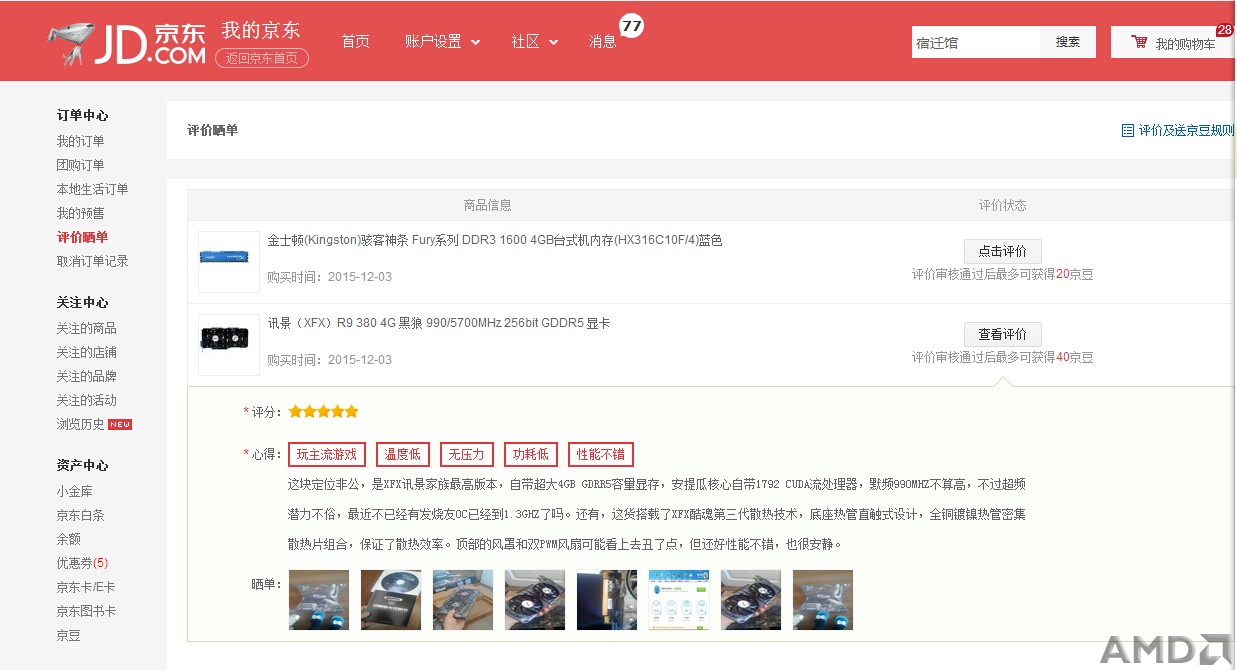Screen dimensions: 1237x670
Task: Open 我的订单 in sidebar
Action: [x=80, y=141]
